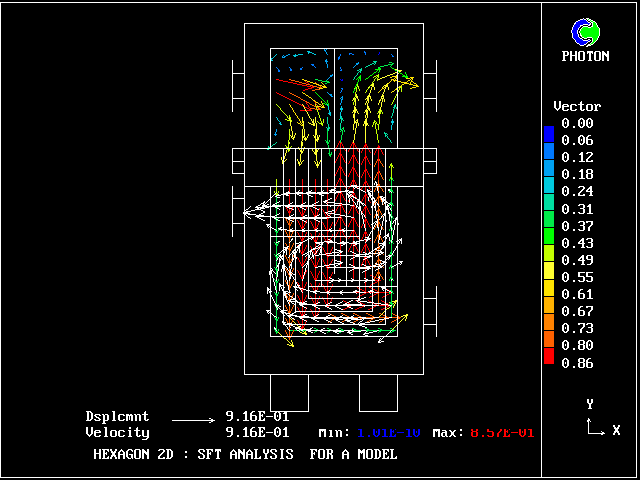Click the 0.86 legend value
Viewport: 640px width, 480px height.
(x=577, y=363)
